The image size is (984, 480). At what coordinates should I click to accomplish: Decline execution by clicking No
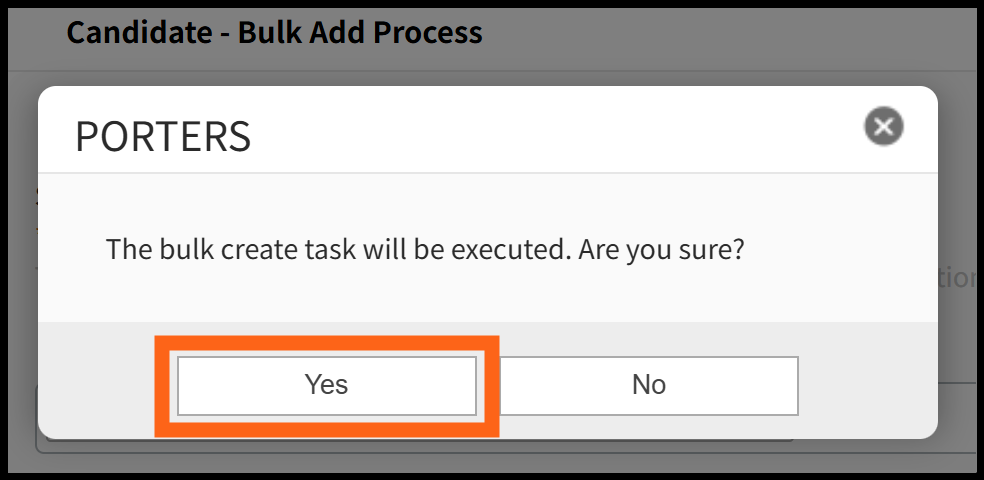(648, 385)
